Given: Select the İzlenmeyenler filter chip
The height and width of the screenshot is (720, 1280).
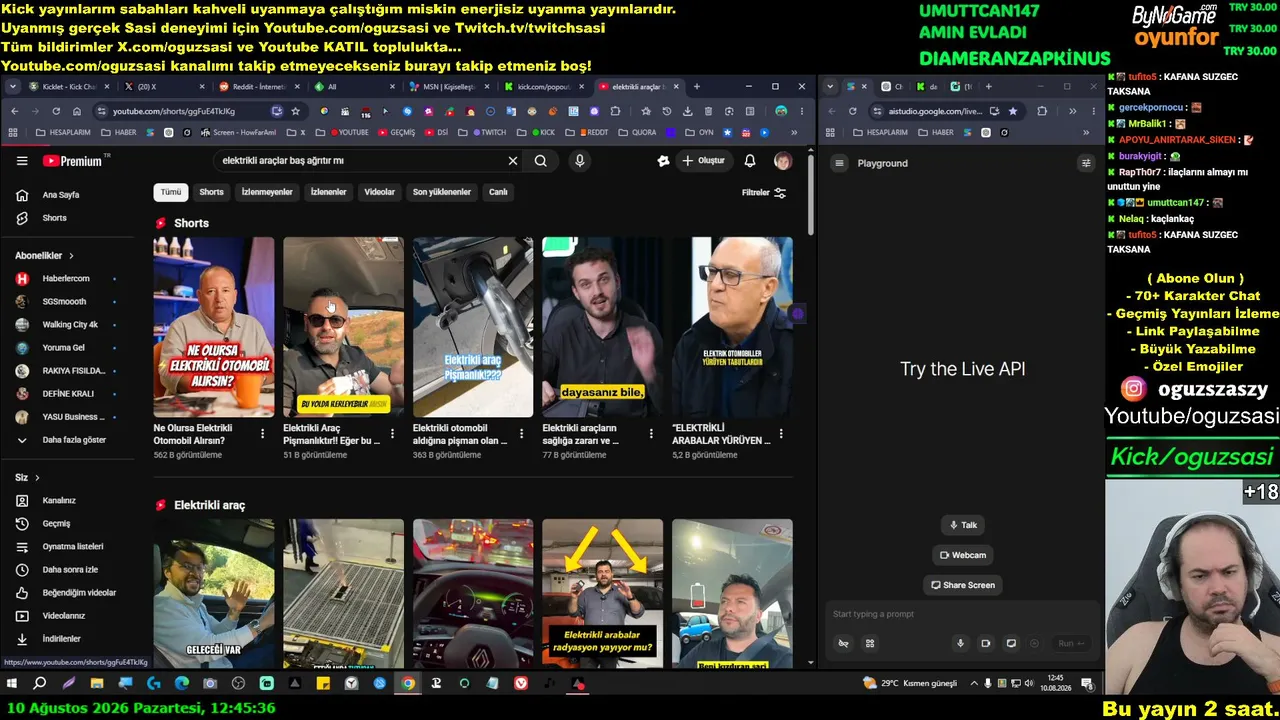Looking at the screenshot, I should click(267, 192).
